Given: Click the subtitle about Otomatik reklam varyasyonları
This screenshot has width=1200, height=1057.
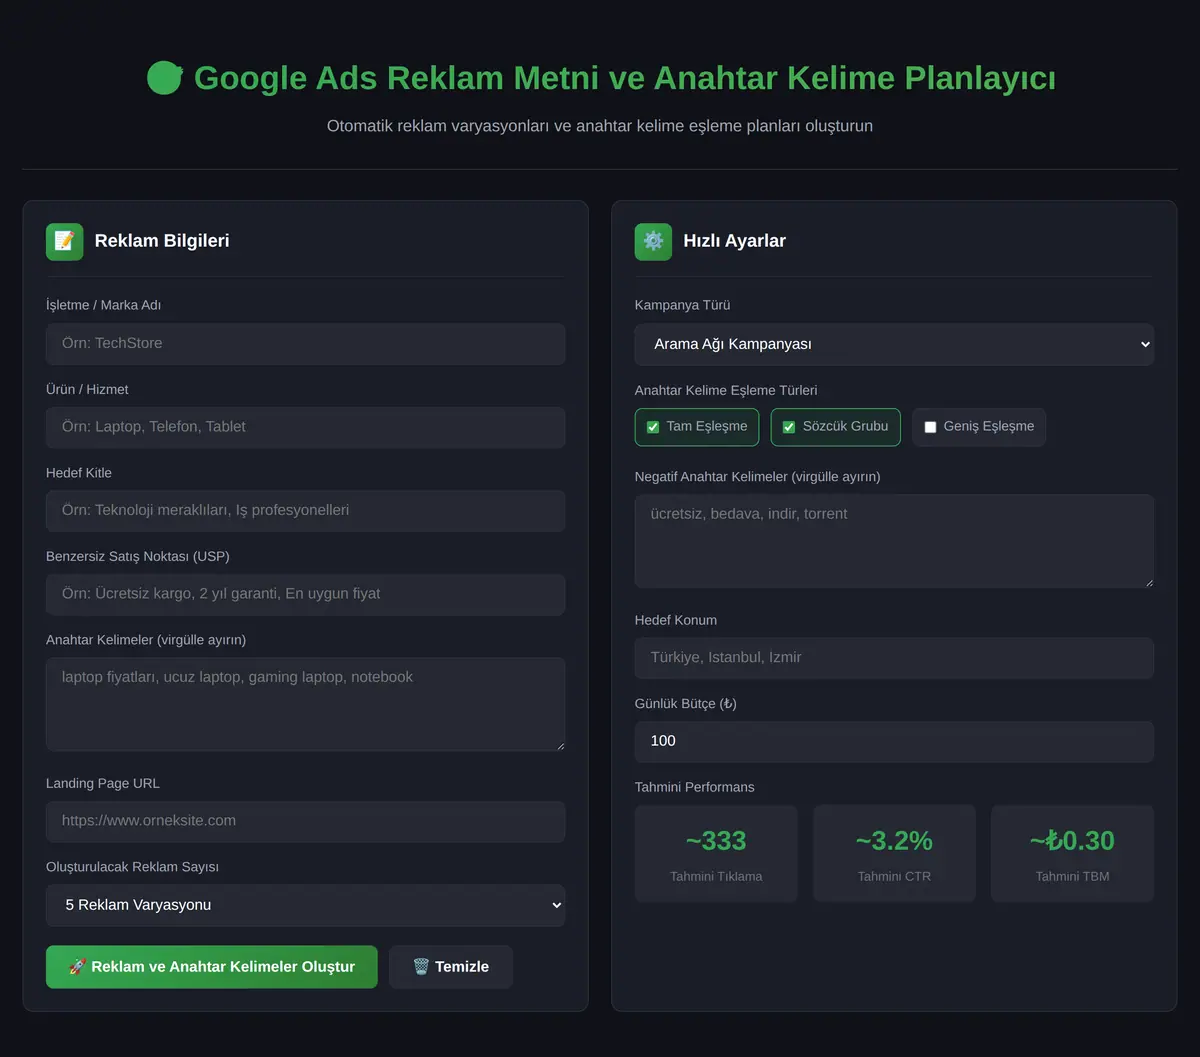Looking at the screenshot, I should click(600, 126).
